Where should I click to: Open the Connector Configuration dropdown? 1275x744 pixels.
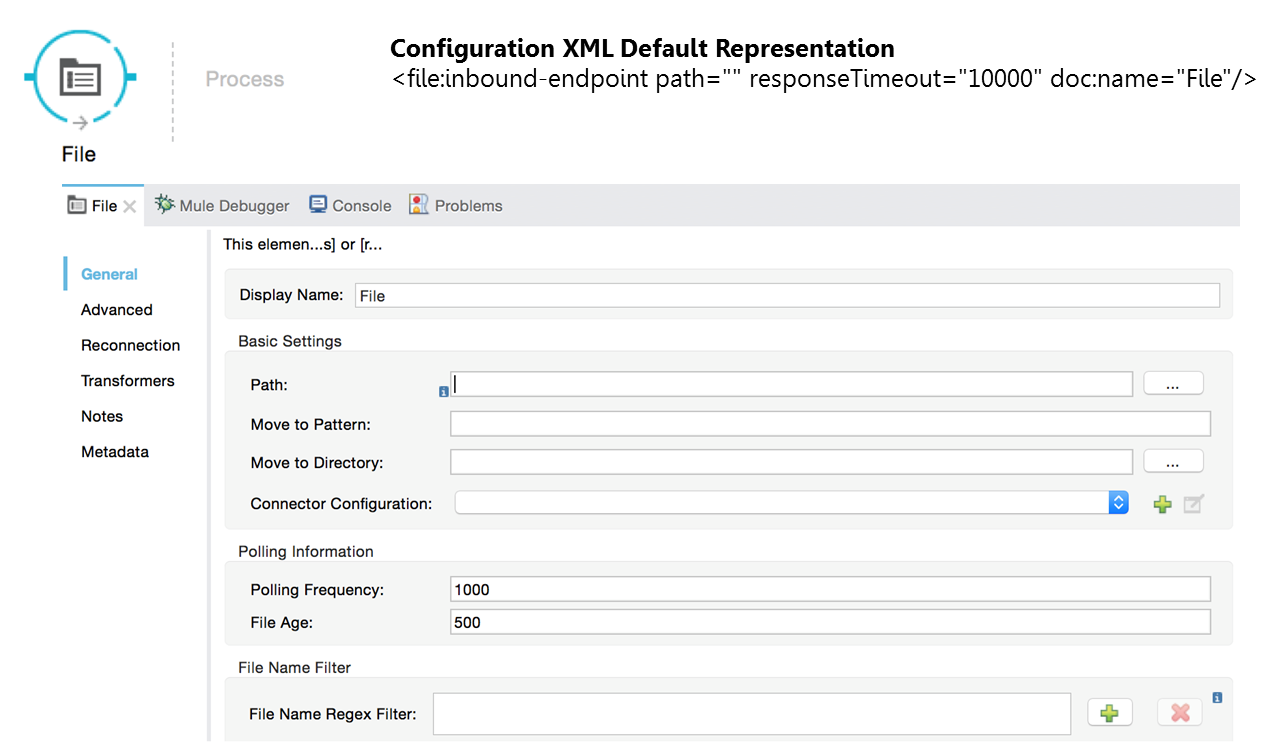[x=792, y=503]
